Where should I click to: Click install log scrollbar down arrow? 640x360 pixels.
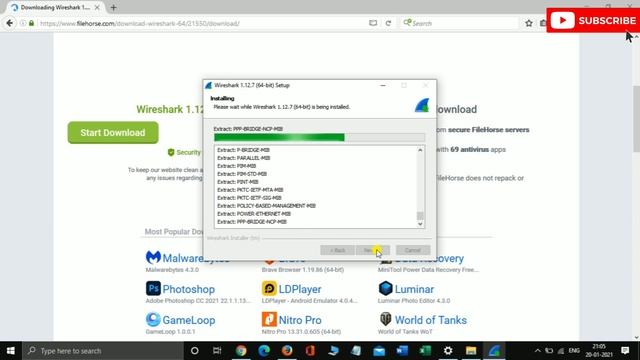pos(420,224)
